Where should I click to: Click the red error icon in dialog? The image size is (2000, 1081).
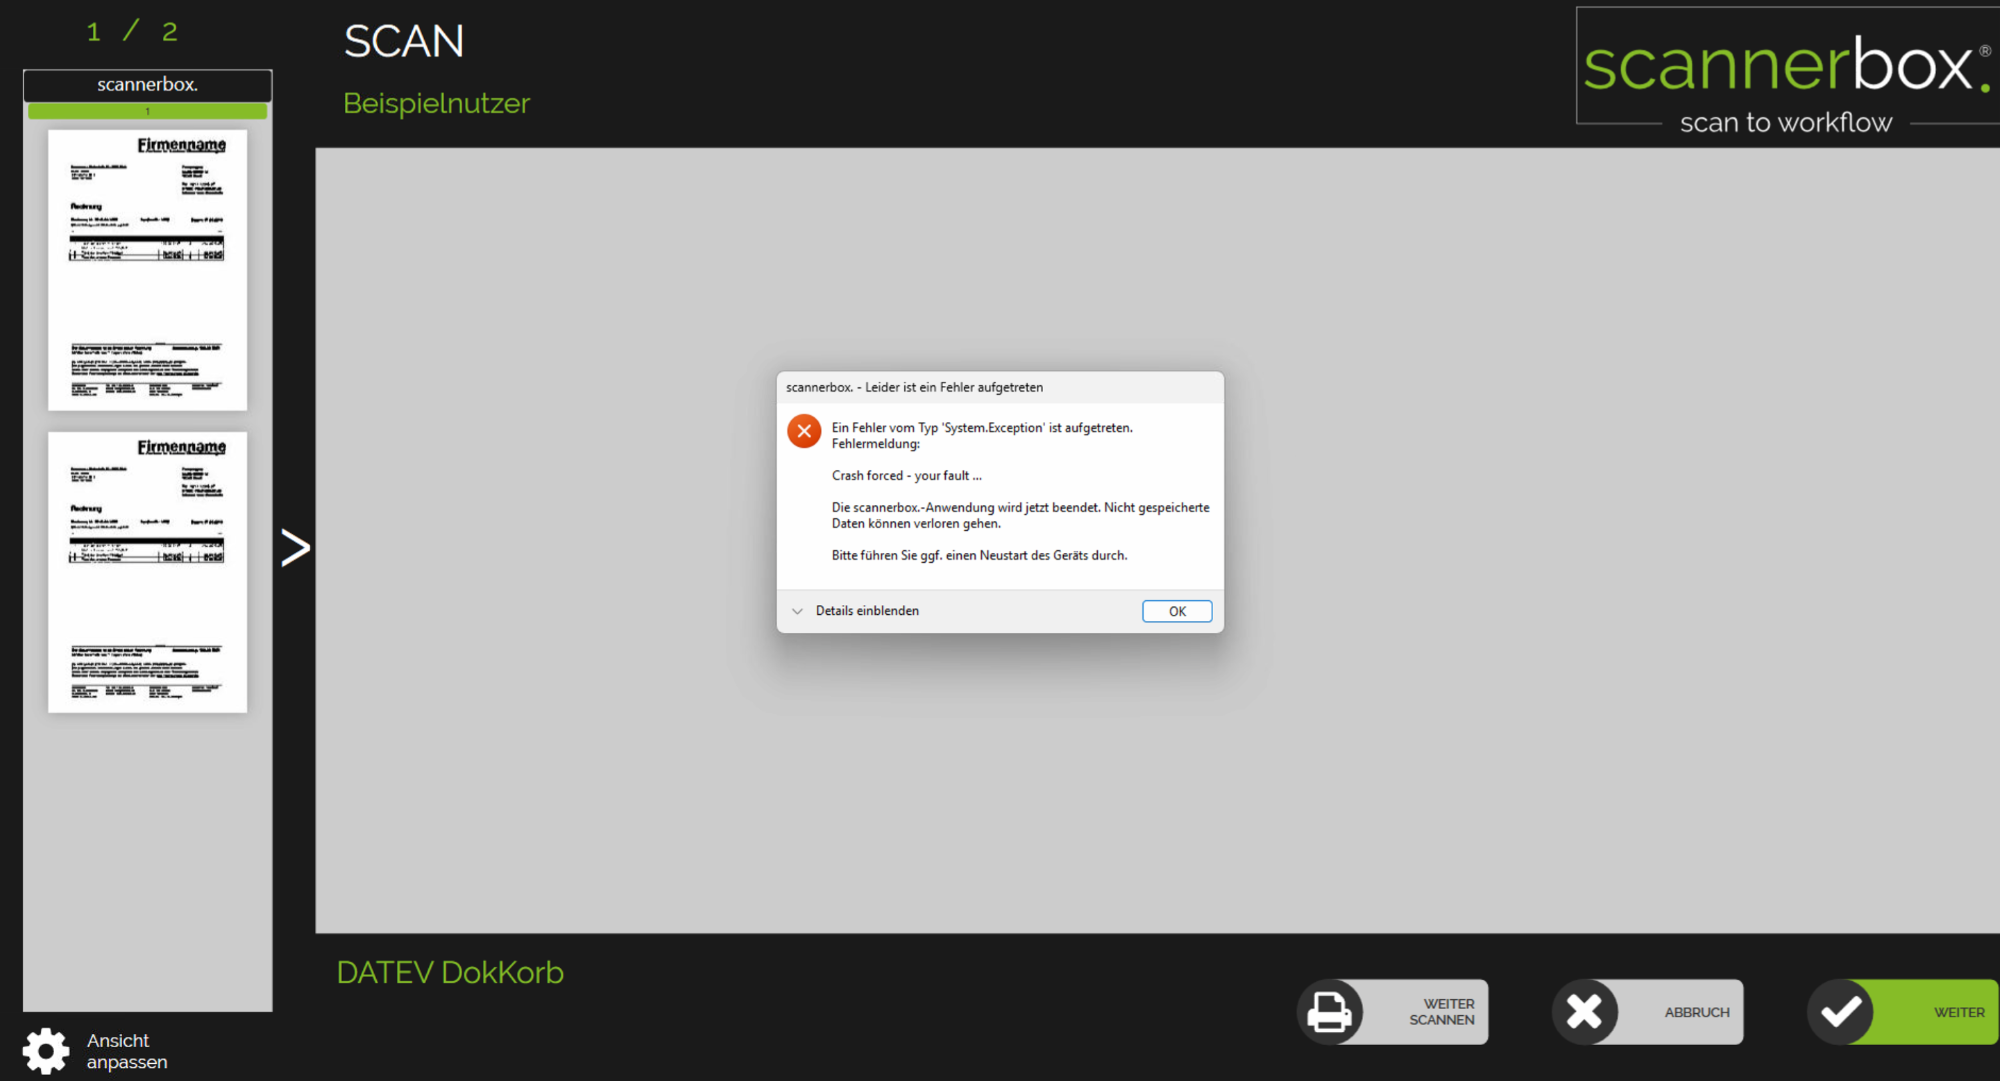coord(804,431)
